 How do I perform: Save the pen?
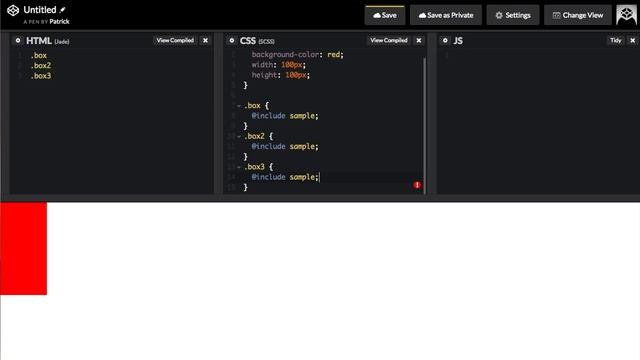click(x=385, y=15)
